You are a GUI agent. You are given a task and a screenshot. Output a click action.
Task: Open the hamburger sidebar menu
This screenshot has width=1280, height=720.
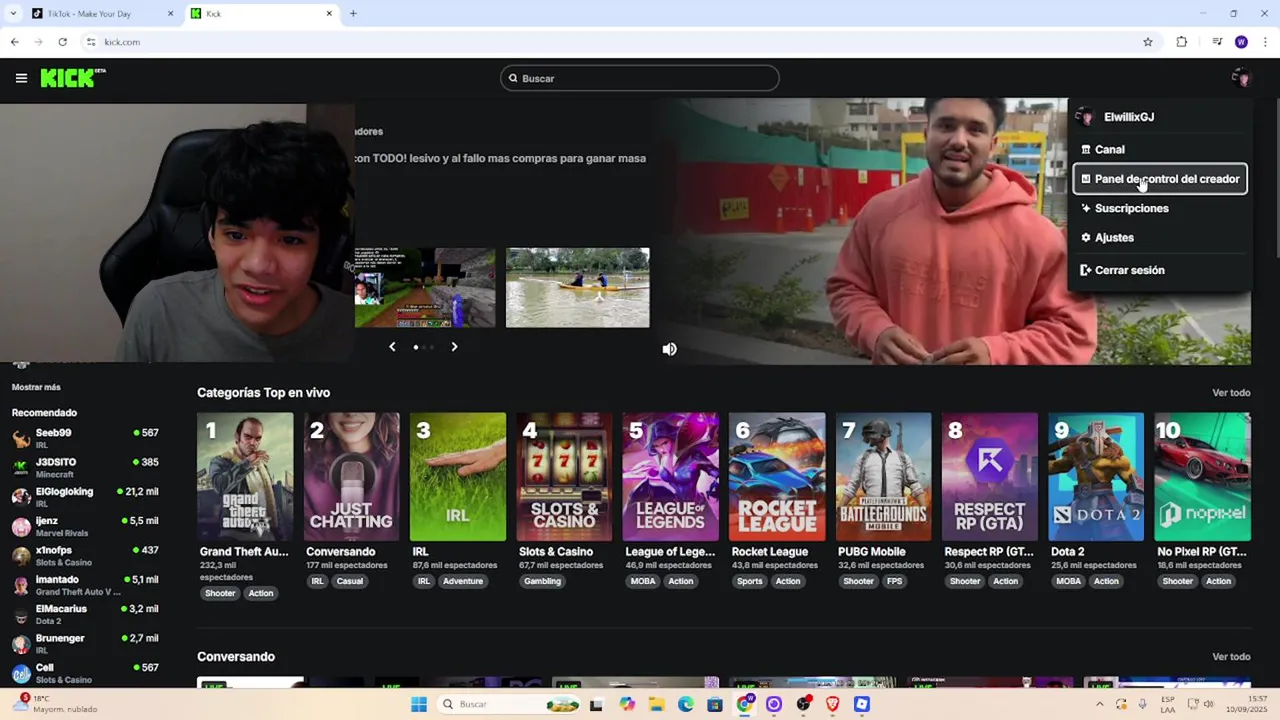21,78
